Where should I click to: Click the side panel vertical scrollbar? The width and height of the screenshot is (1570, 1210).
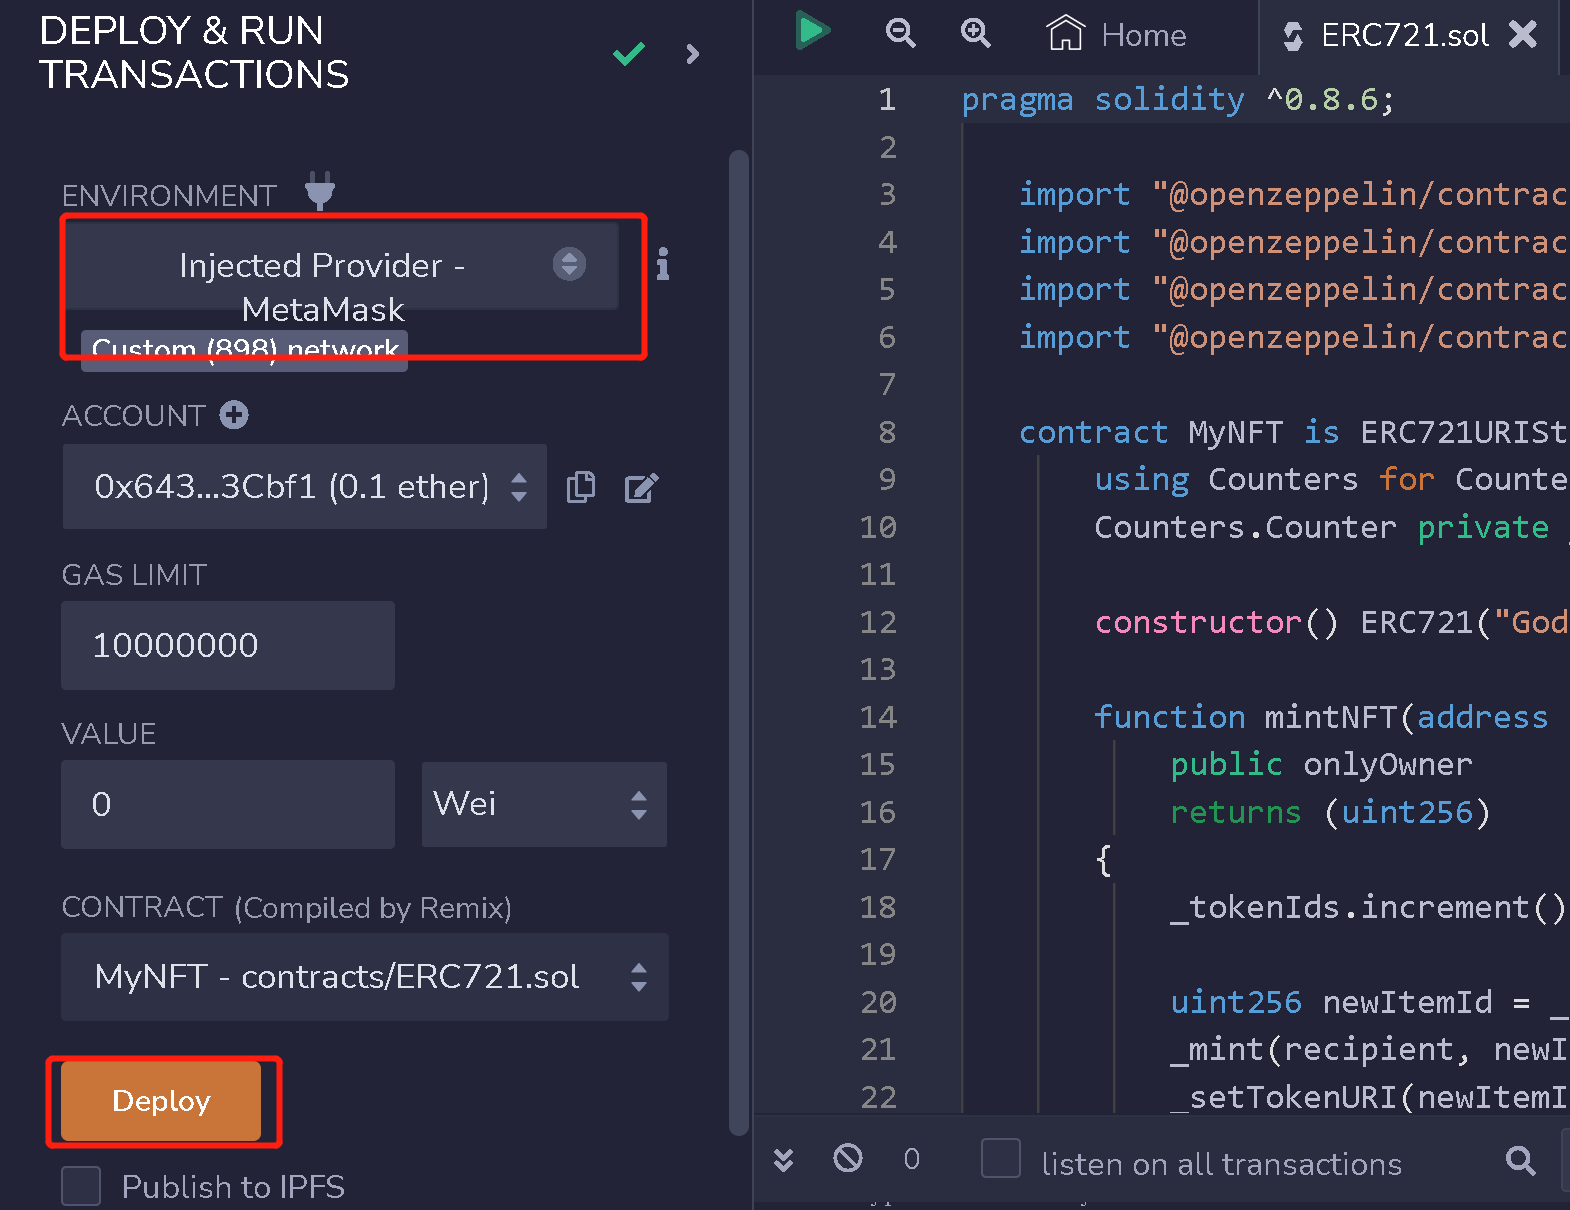click(x=739, y=642)
